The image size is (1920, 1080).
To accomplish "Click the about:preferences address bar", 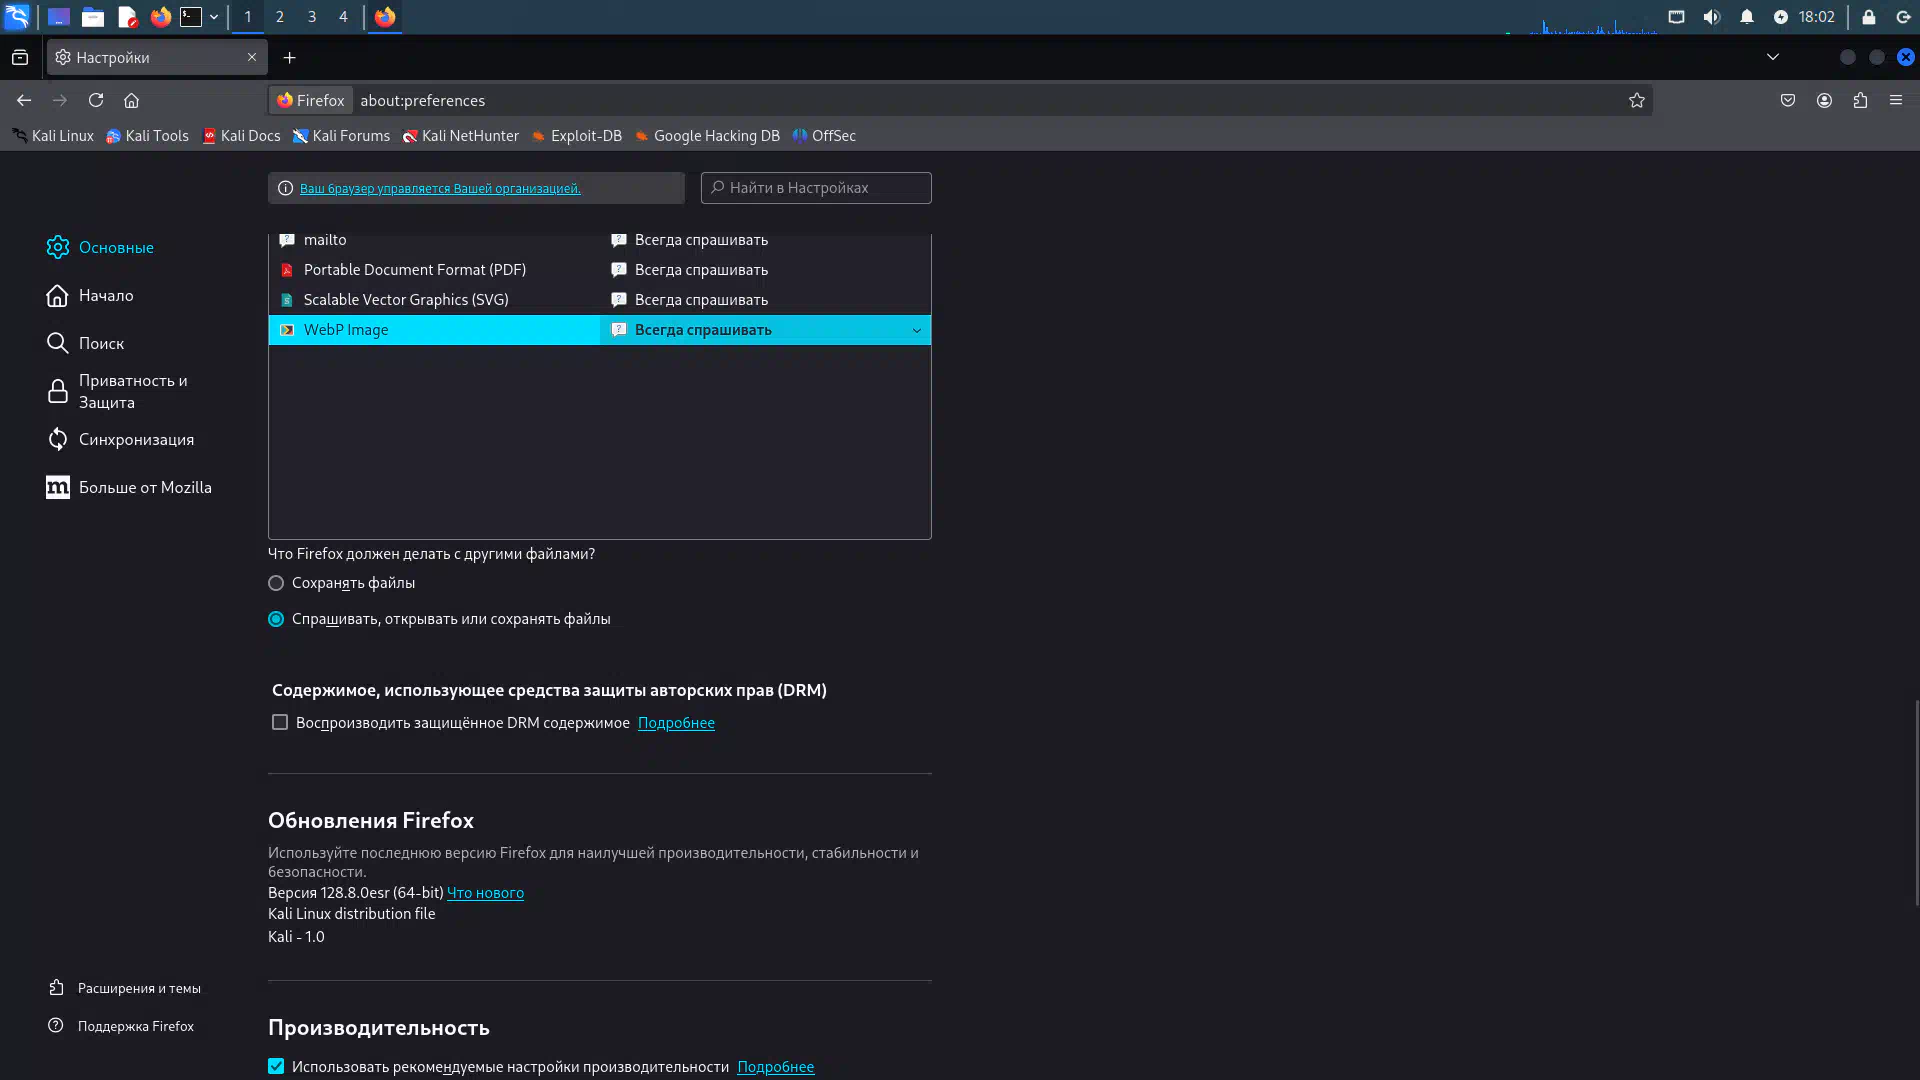I will click(960, 100).
